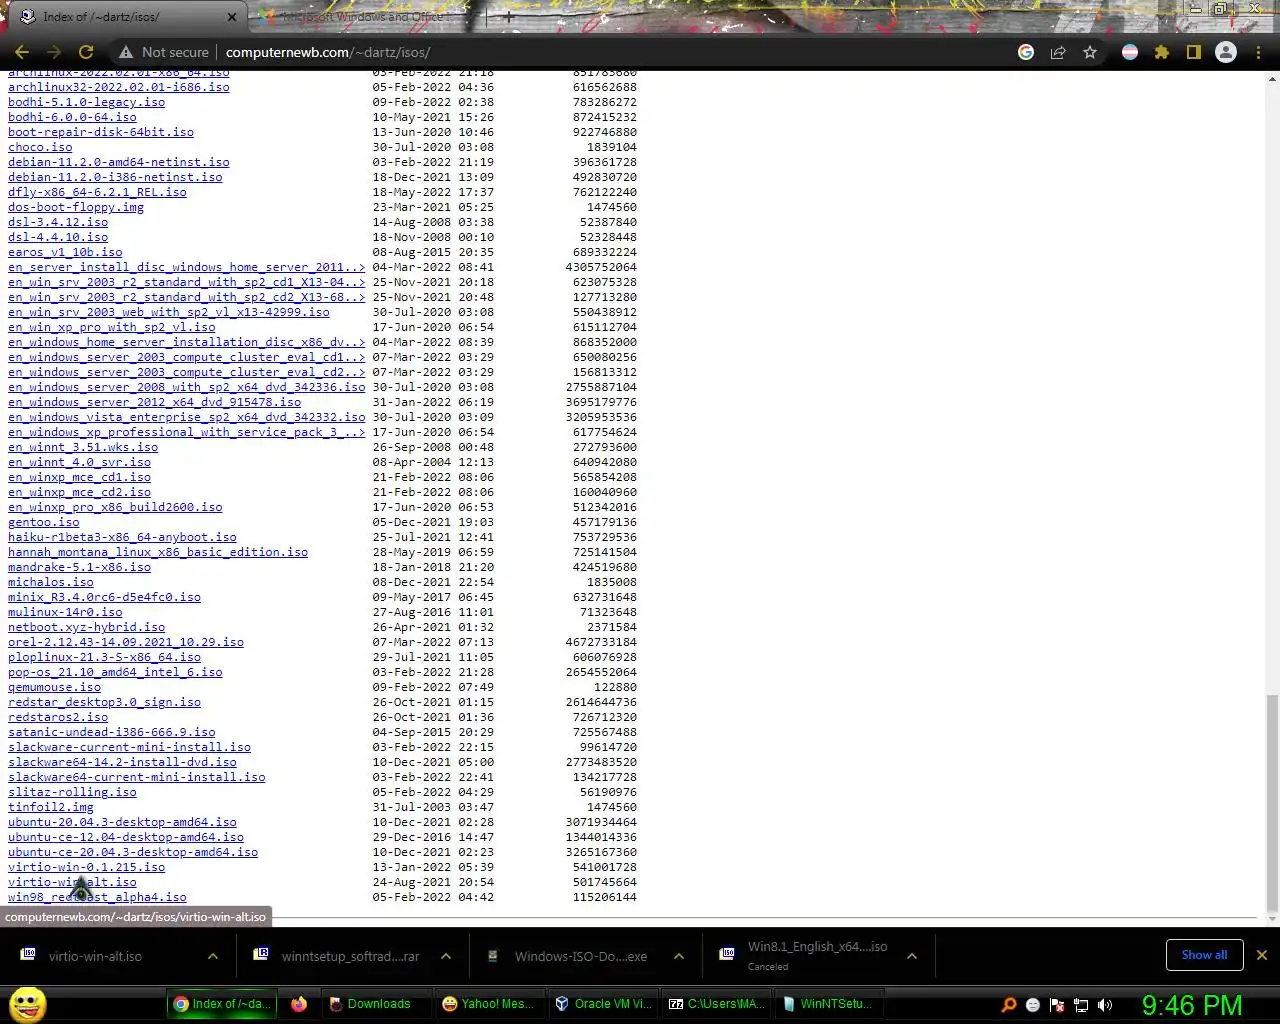Go back using the browser back arrow
1280x1024 pixels.
(x=22, y=52)
